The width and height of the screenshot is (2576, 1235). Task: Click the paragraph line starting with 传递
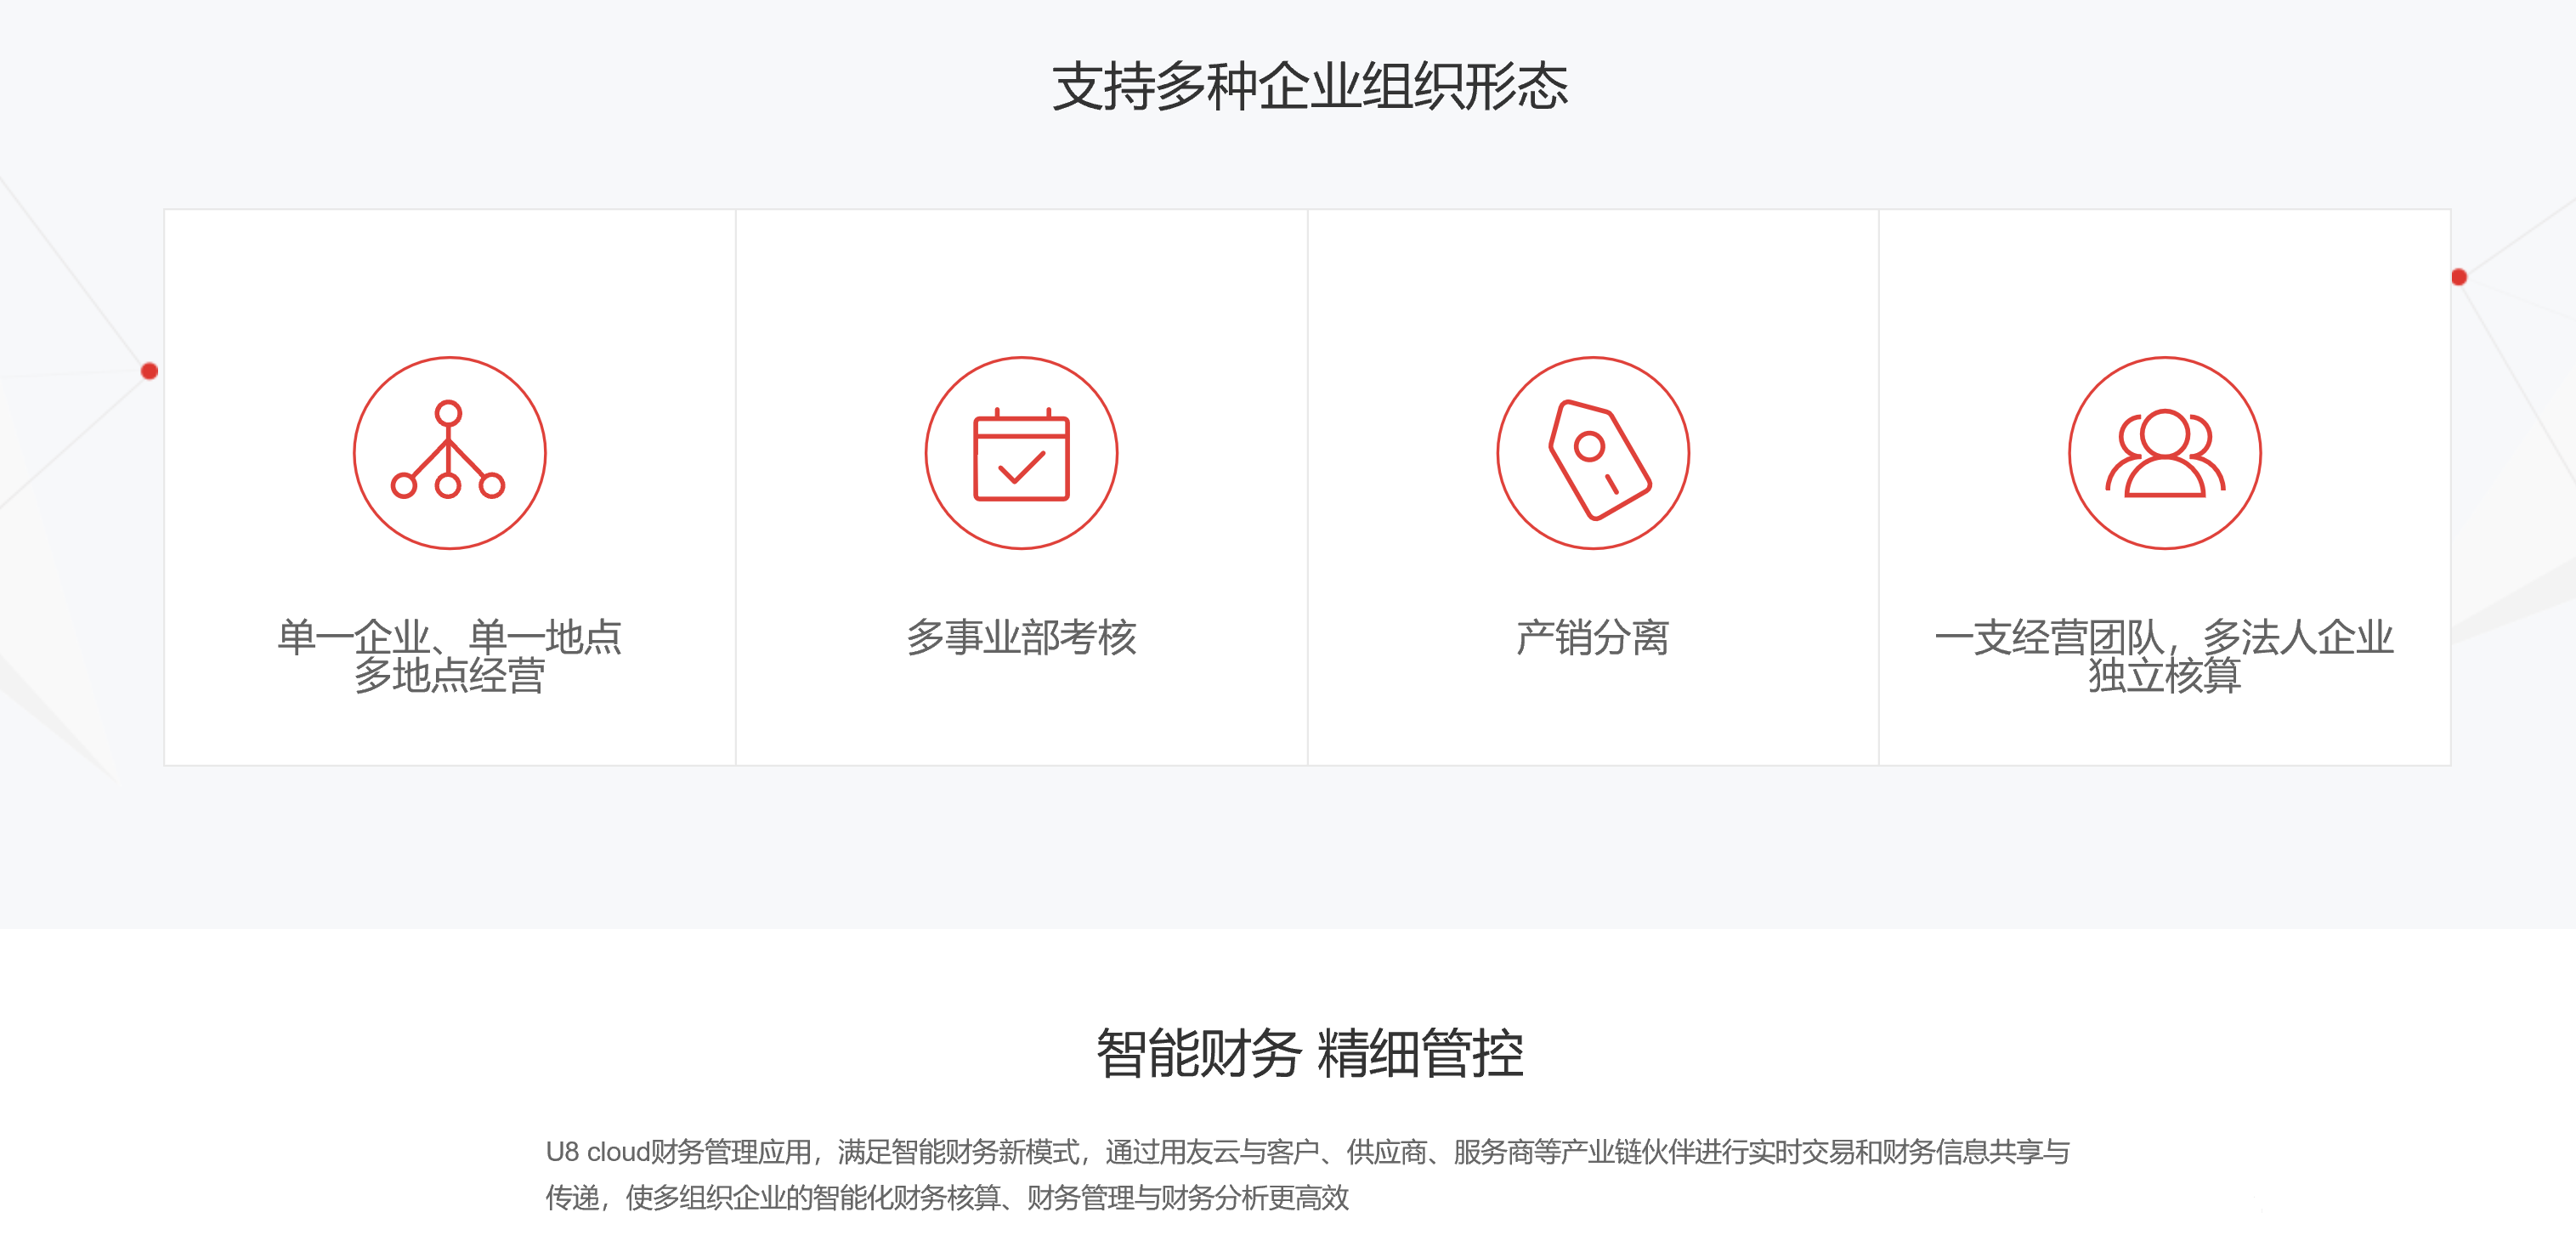click(946, 1197)
